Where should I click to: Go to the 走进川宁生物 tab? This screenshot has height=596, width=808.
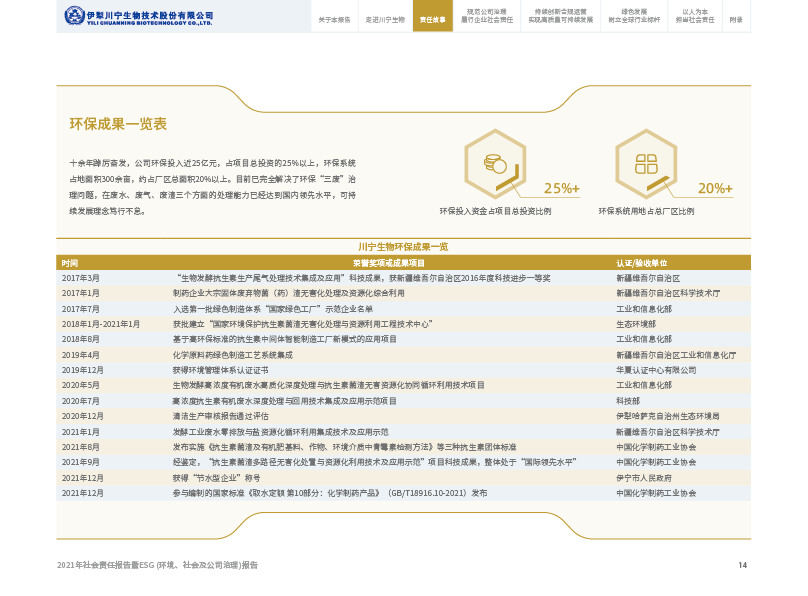click(384, 19)
